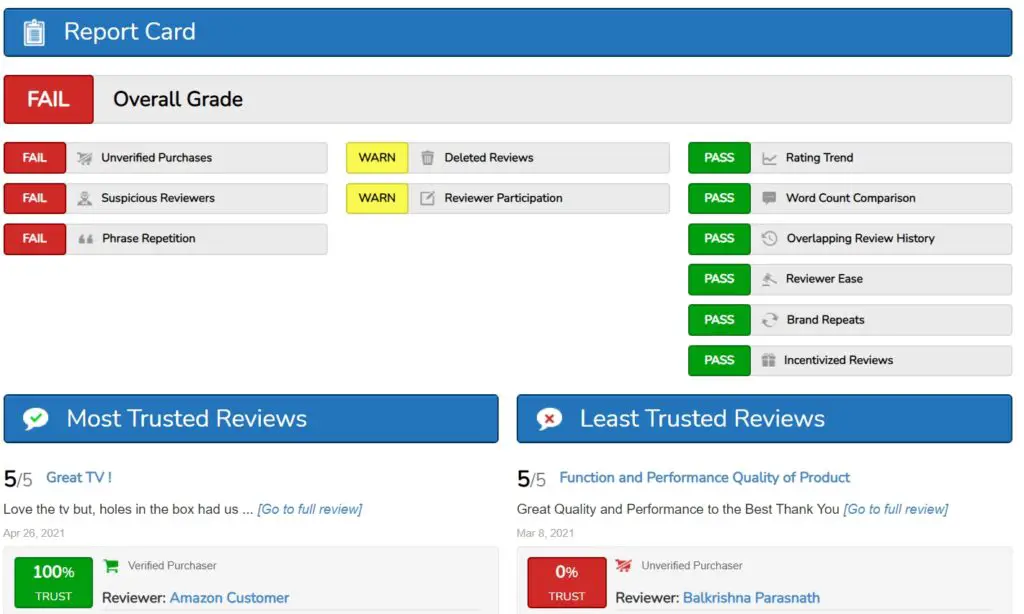Click the red FAIL Overall Grade badge
This screenshot has width=1024, height=614.
tap(48, 99)
